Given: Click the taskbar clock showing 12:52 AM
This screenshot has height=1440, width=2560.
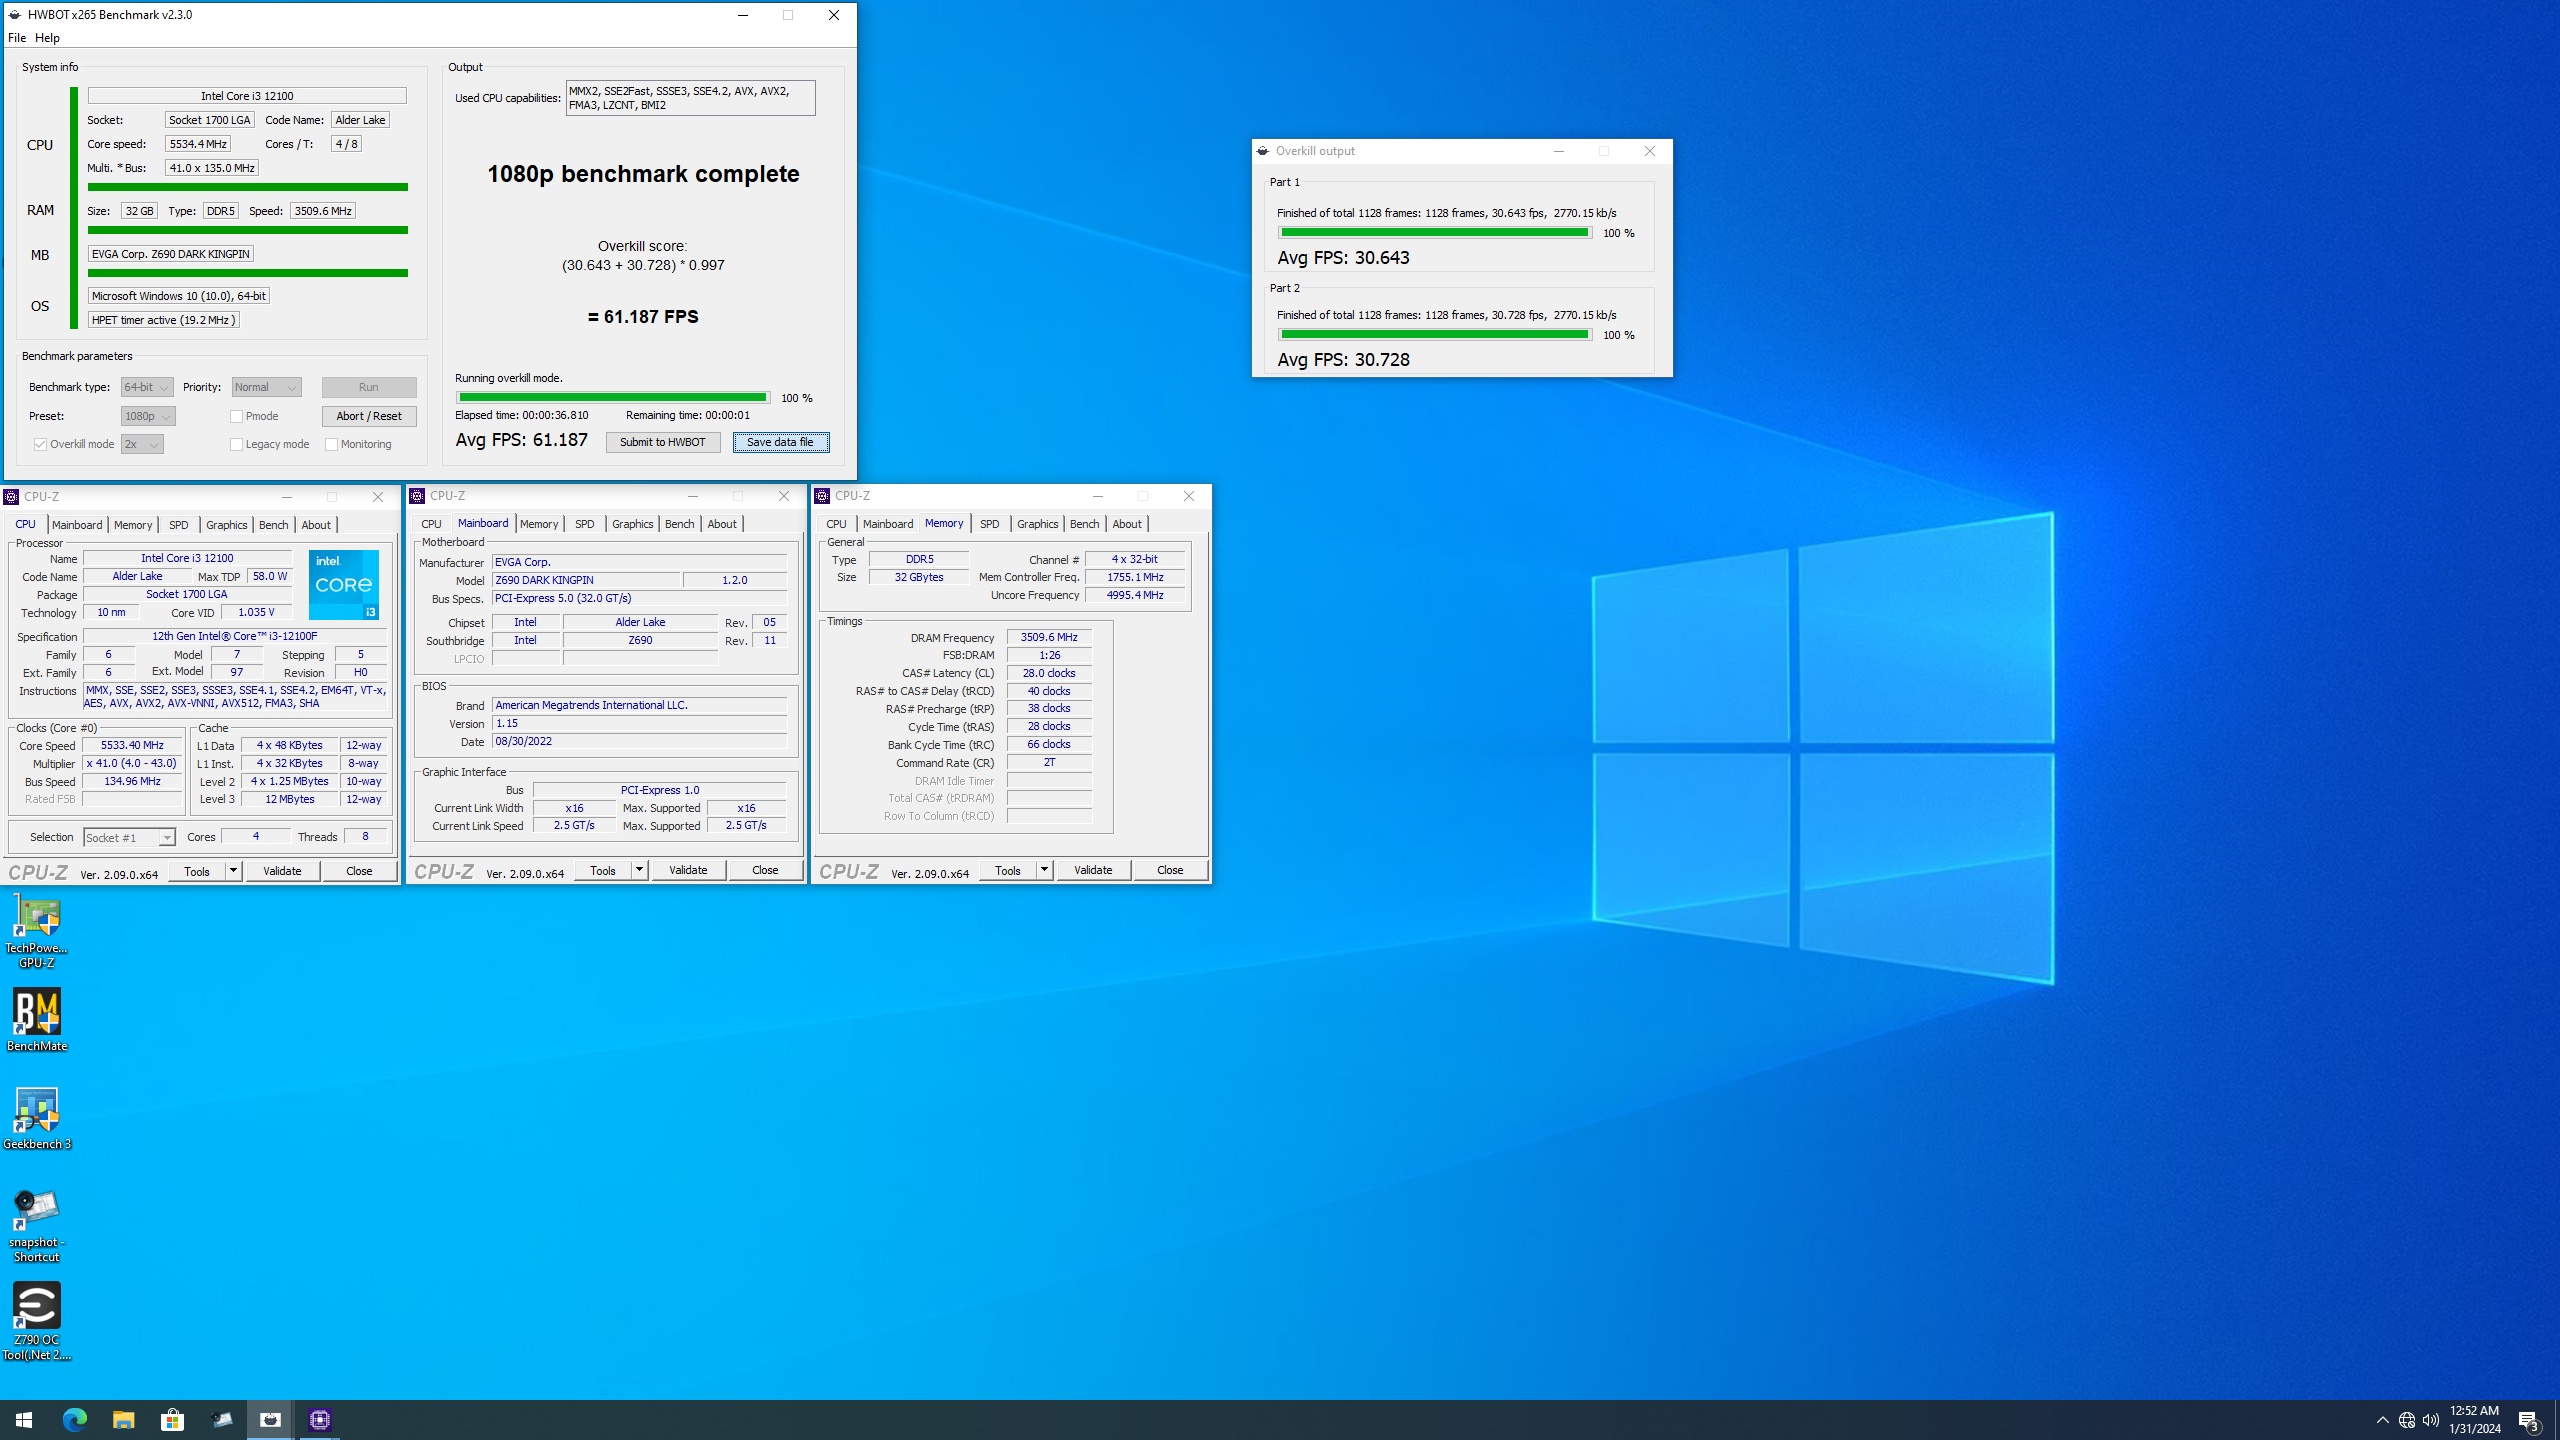Looking at the screenshot, I should 2475,1420.
